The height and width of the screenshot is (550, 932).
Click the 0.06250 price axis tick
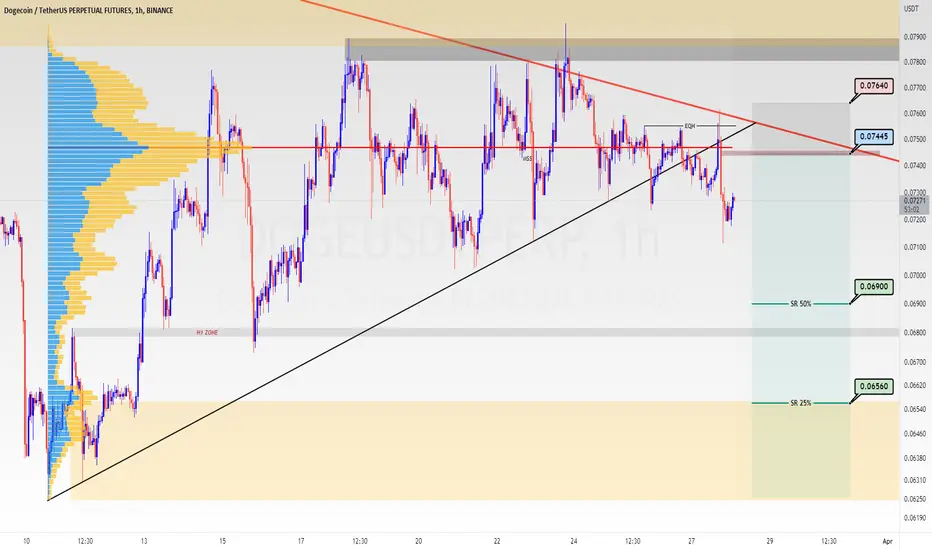coord(914,499)
